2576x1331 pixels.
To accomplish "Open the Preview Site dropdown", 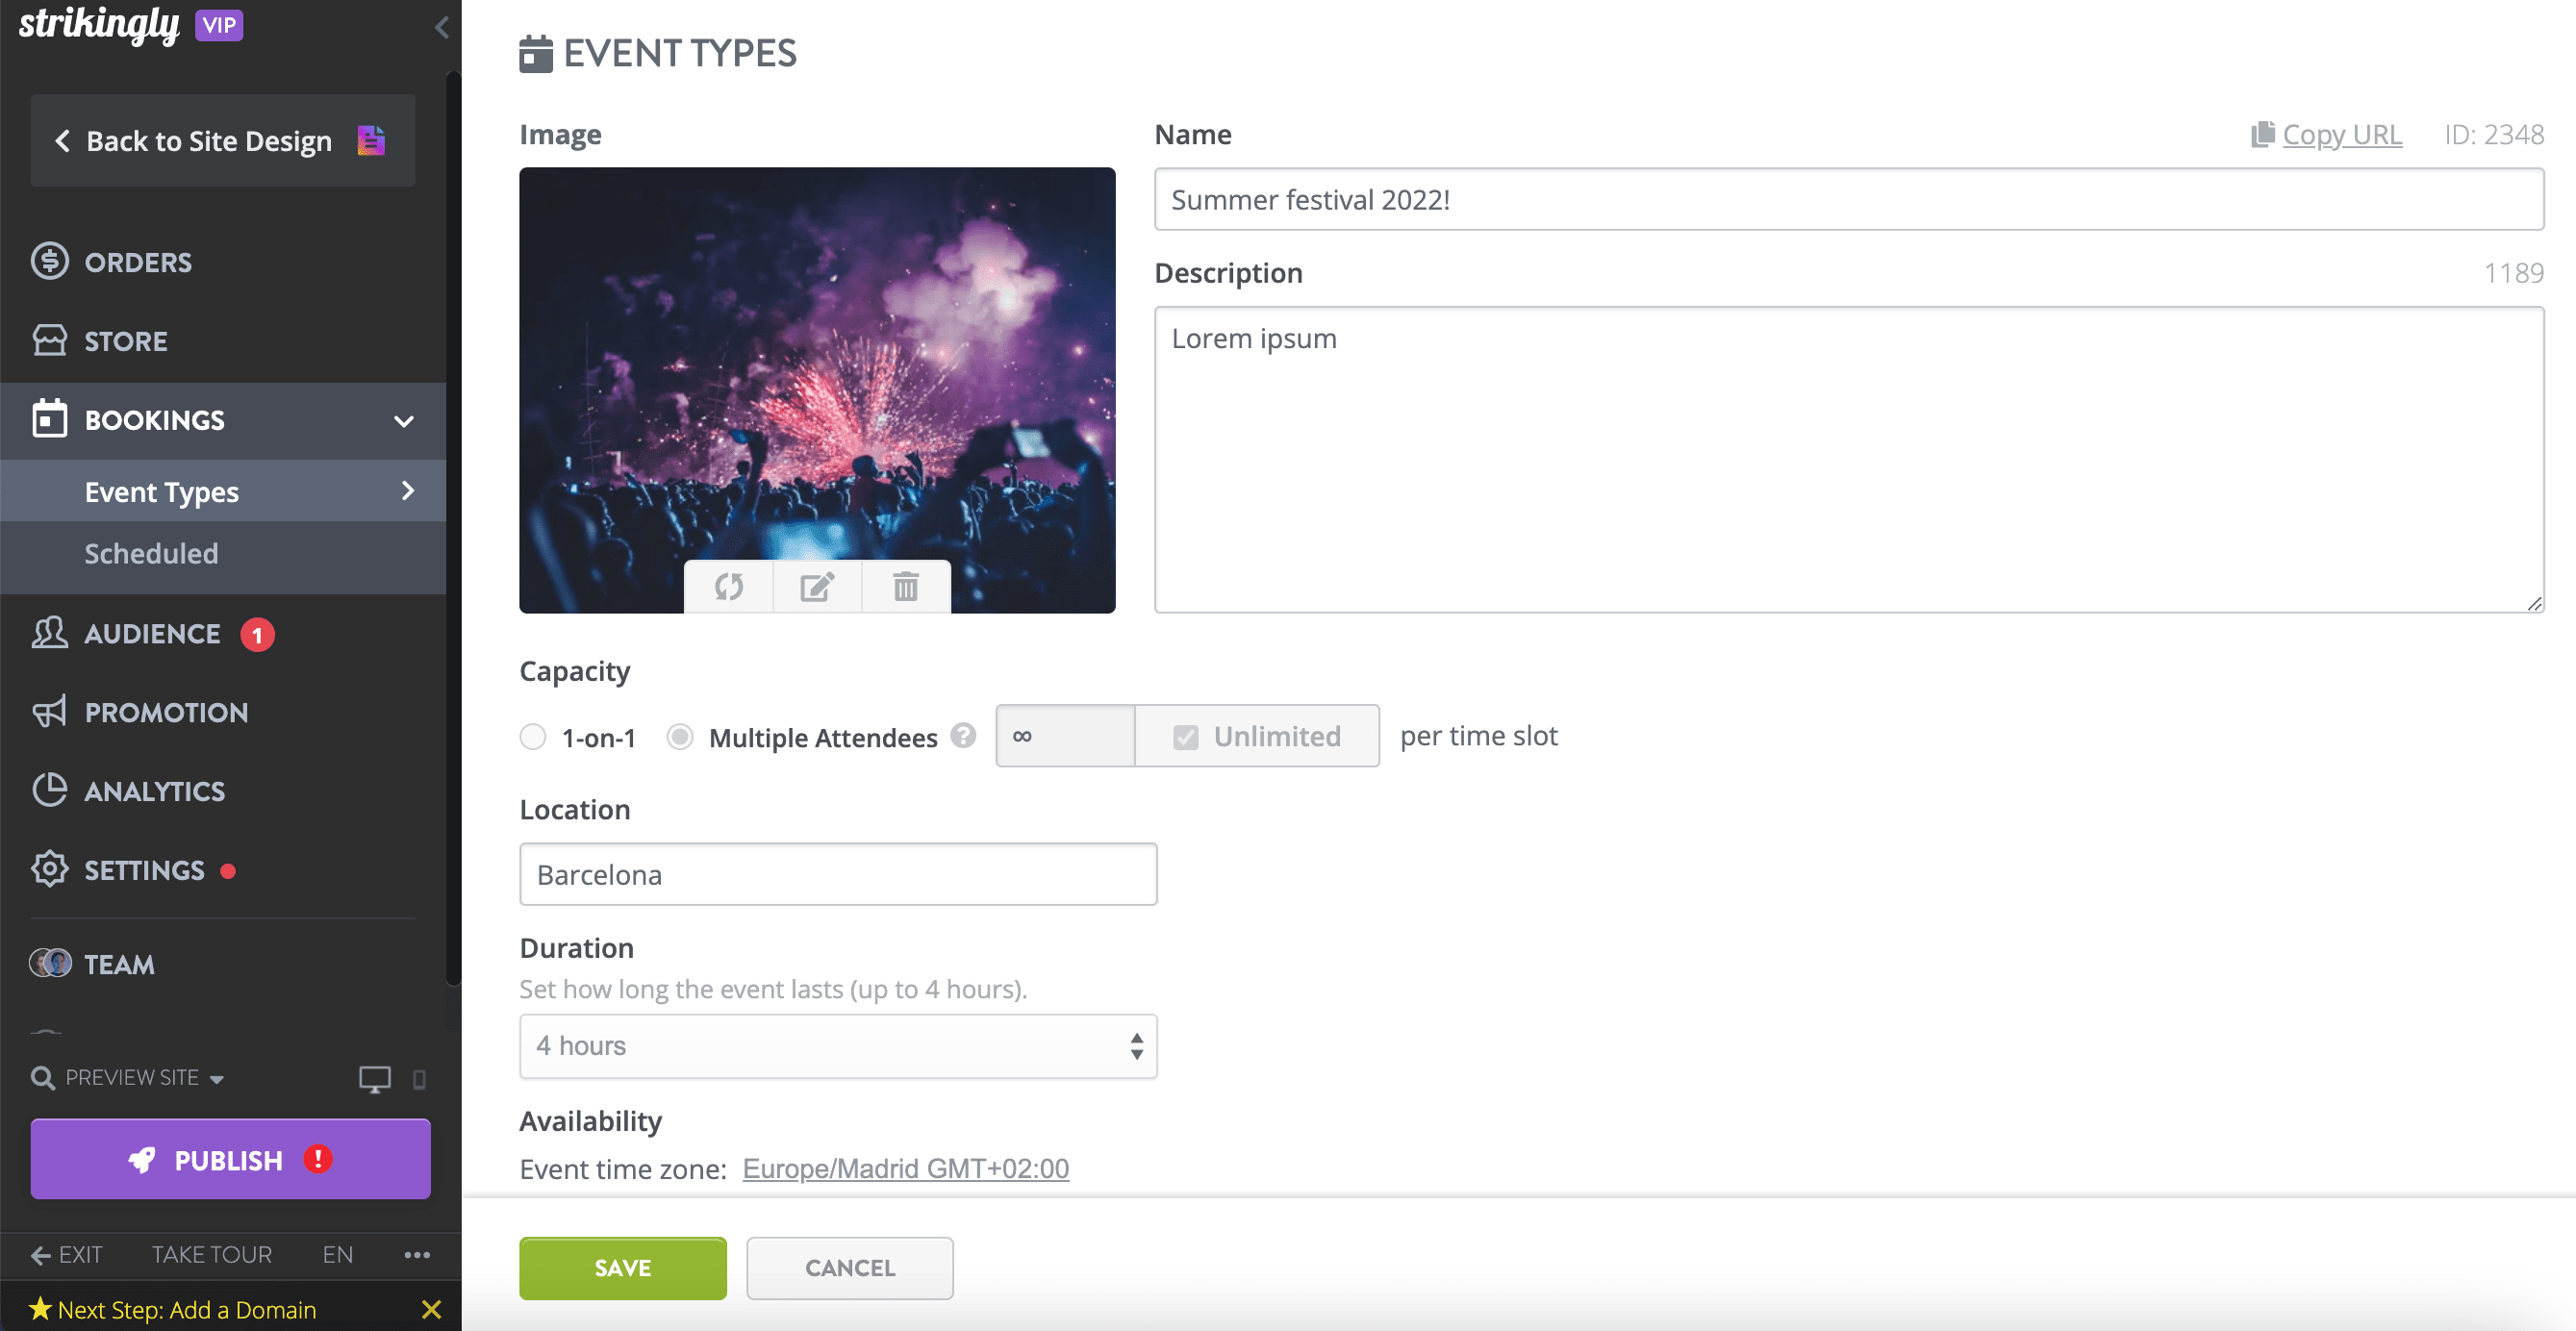I will pyautogui.click(x=128, y=1078).
